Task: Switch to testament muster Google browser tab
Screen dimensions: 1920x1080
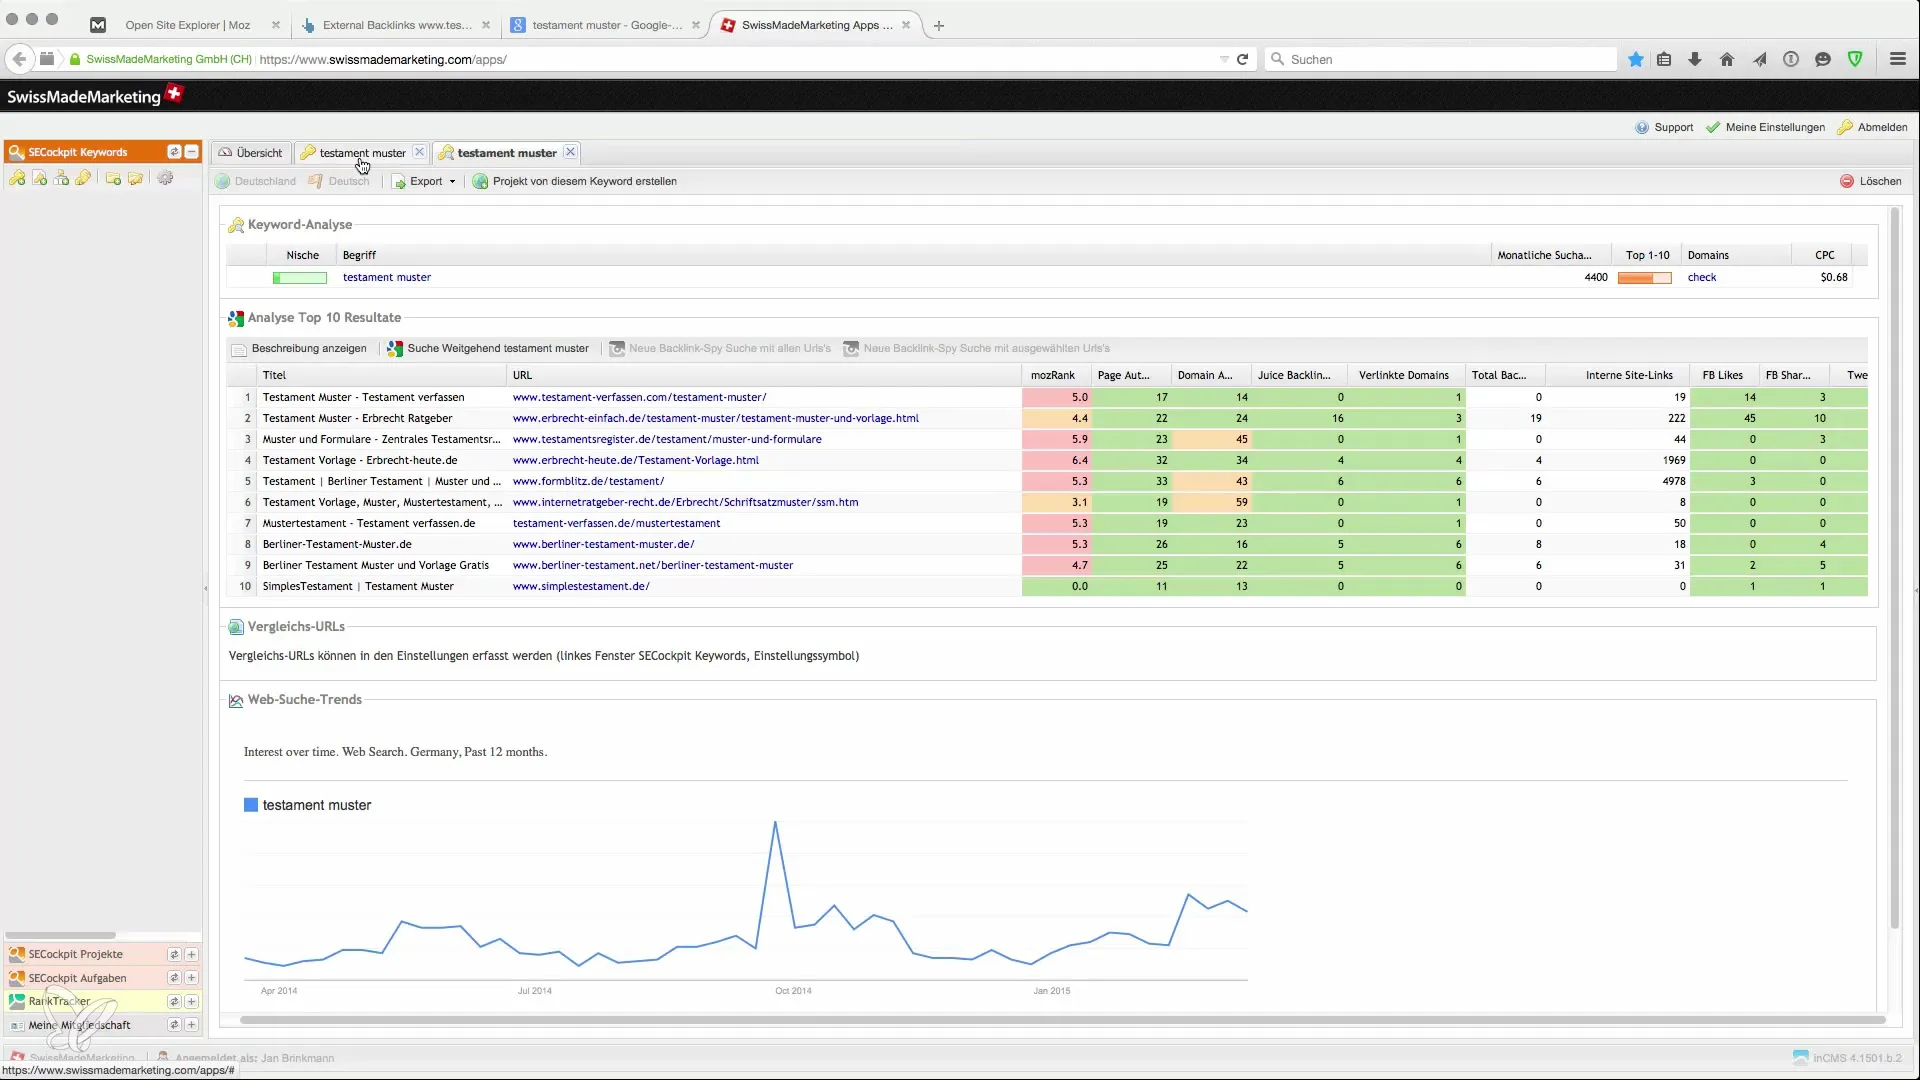Action: click(607, 25)
